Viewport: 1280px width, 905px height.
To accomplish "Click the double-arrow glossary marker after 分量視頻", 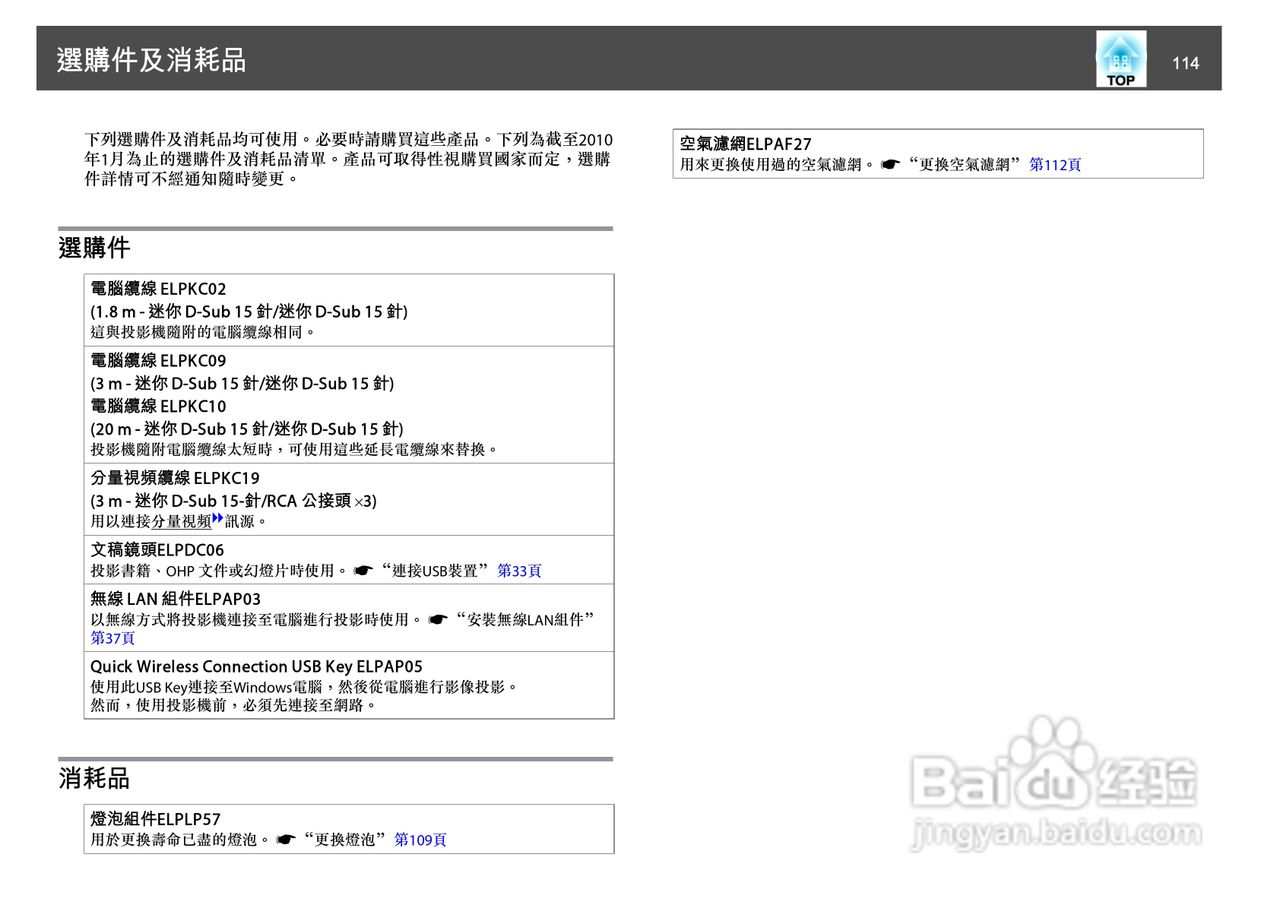I will [216, 518].
